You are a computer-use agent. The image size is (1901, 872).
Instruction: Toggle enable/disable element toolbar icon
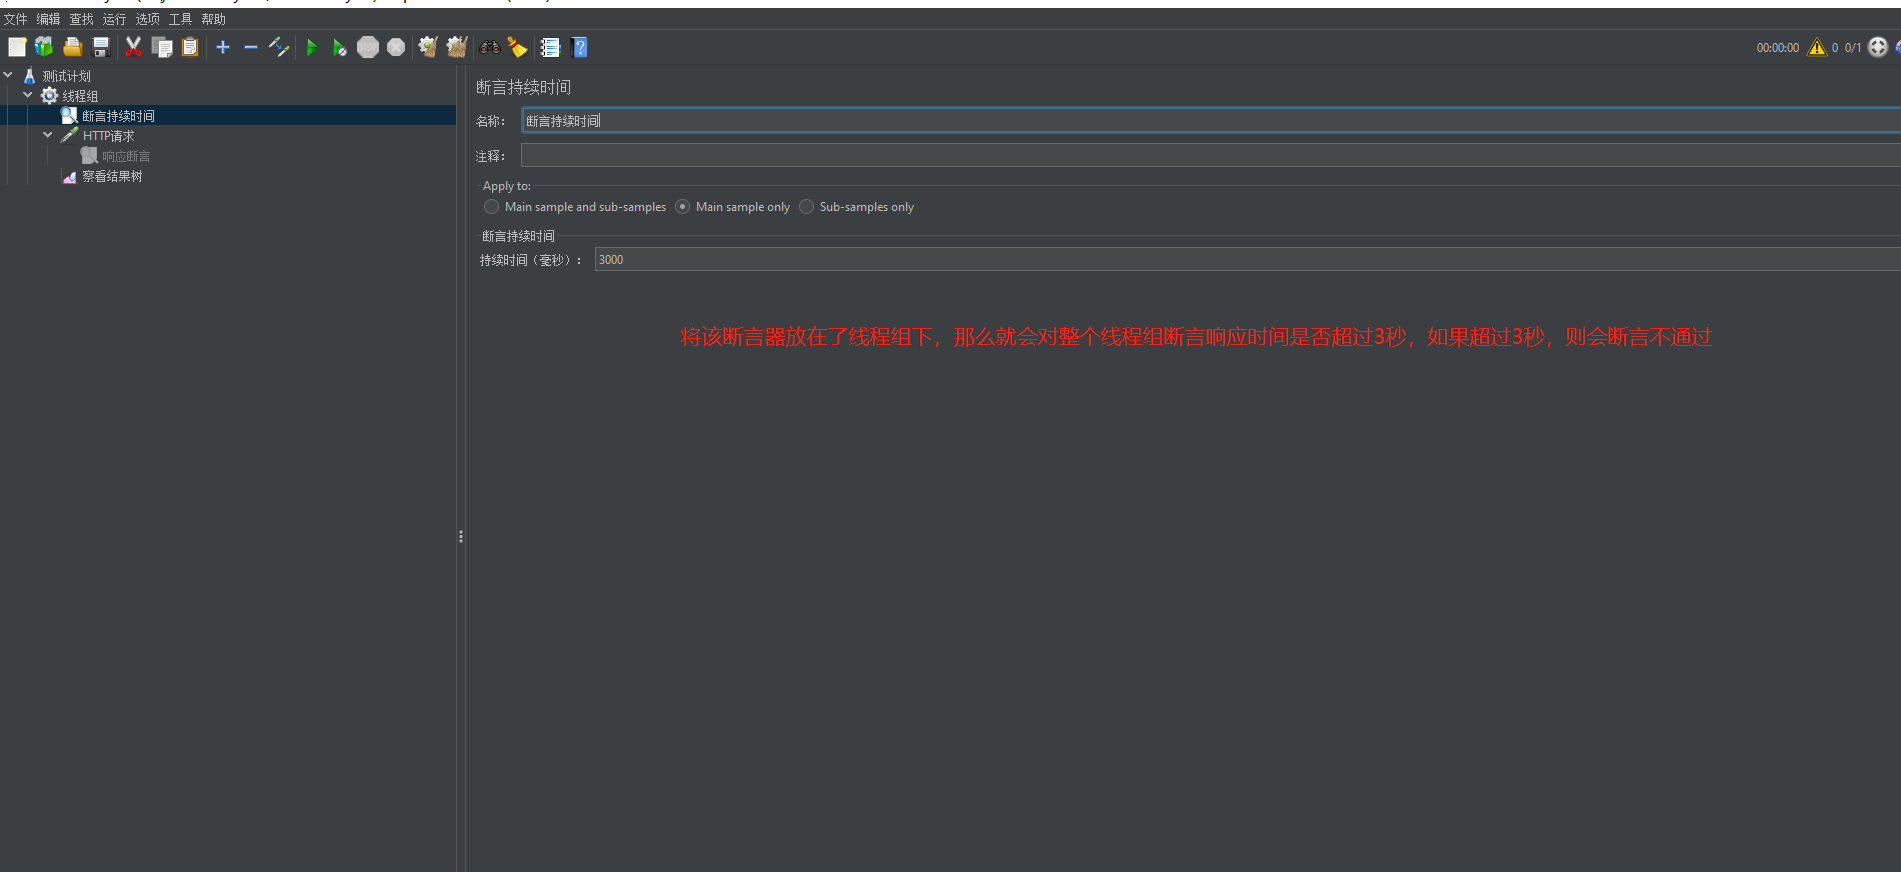279,47
